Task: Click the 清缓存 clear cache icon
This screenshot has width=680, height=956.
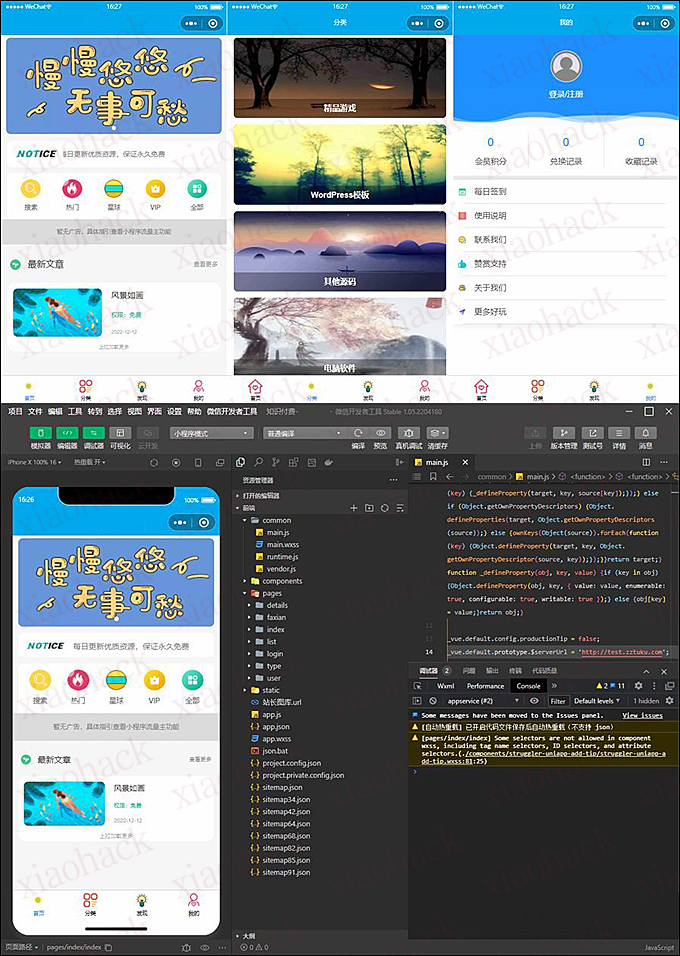Action: pyautogui.click(x=437, y=433)
